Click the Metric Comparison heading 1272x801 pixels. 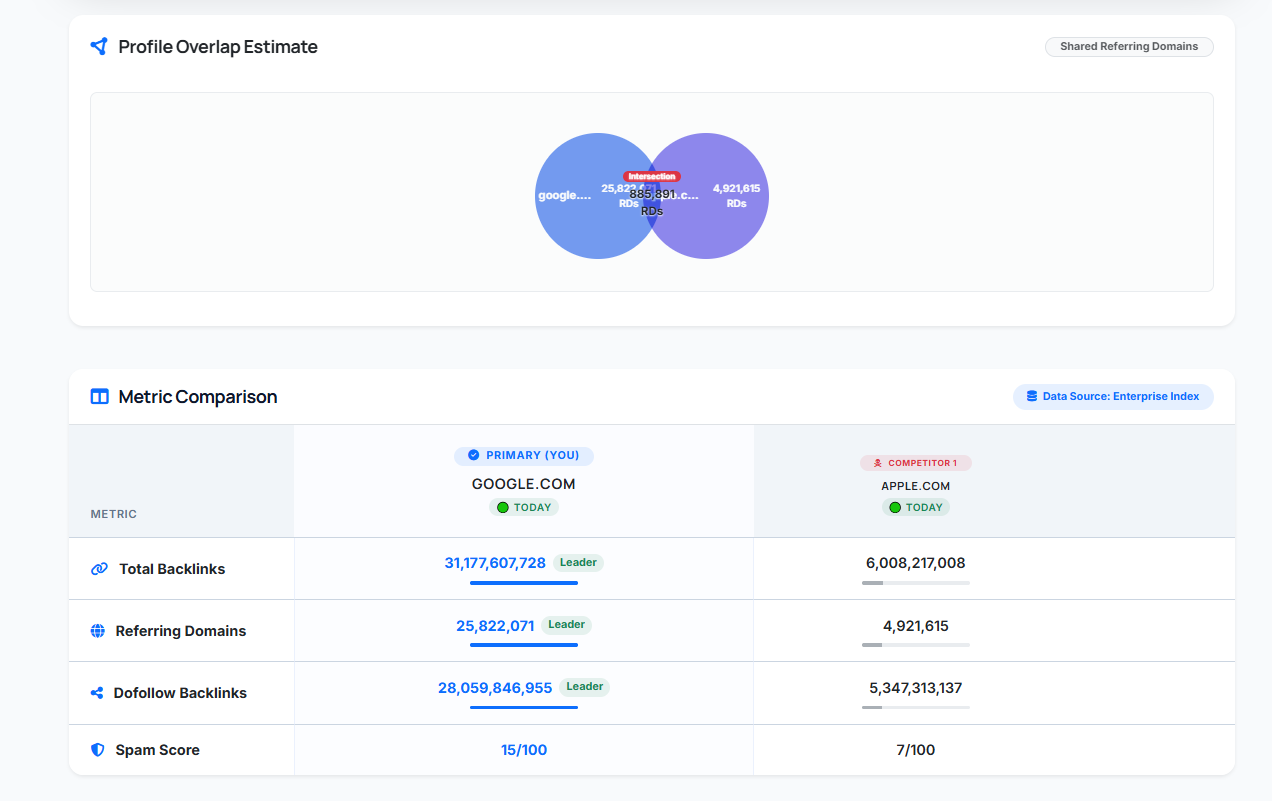tap(198, 397)
